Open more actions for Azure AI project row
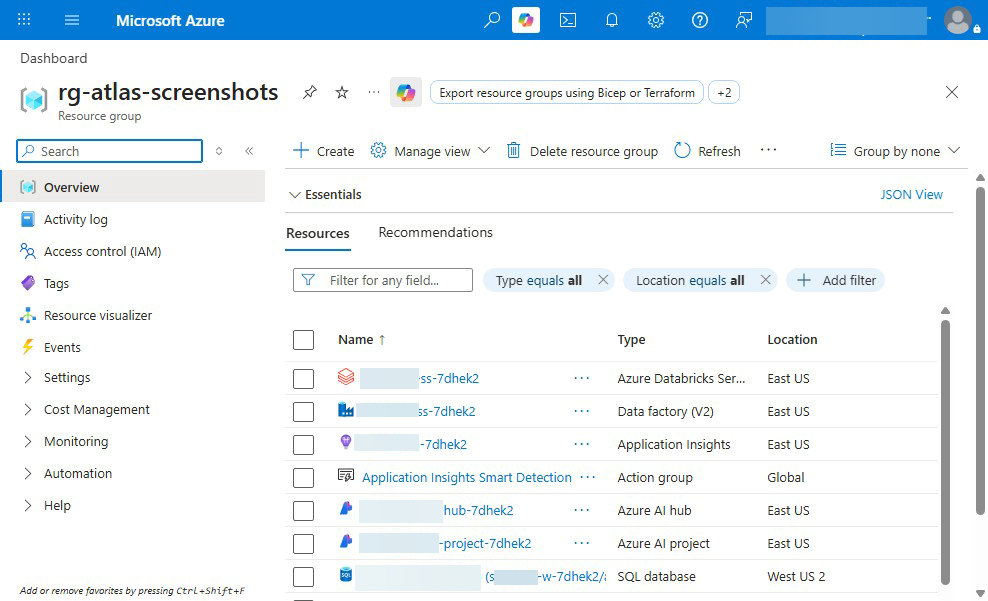The height and width of the screenshot is (601, 988). pyautogui.click(x=582, y=543)
